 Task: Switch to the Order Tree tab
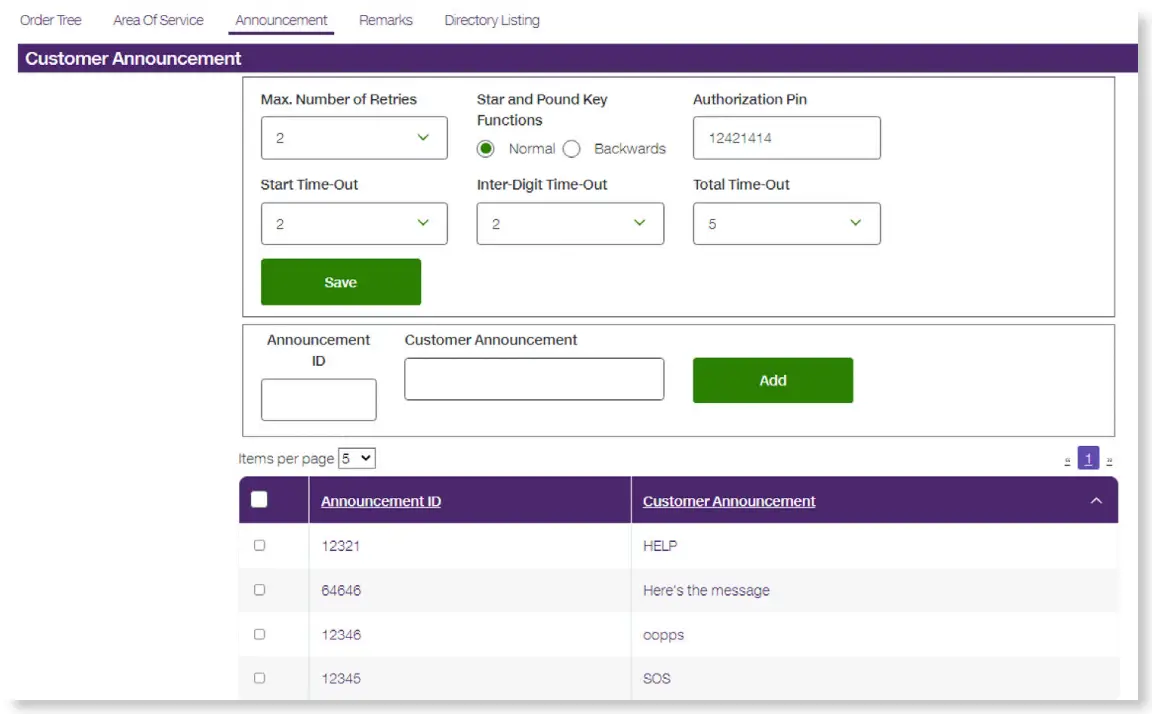click(x=51, y=20)
